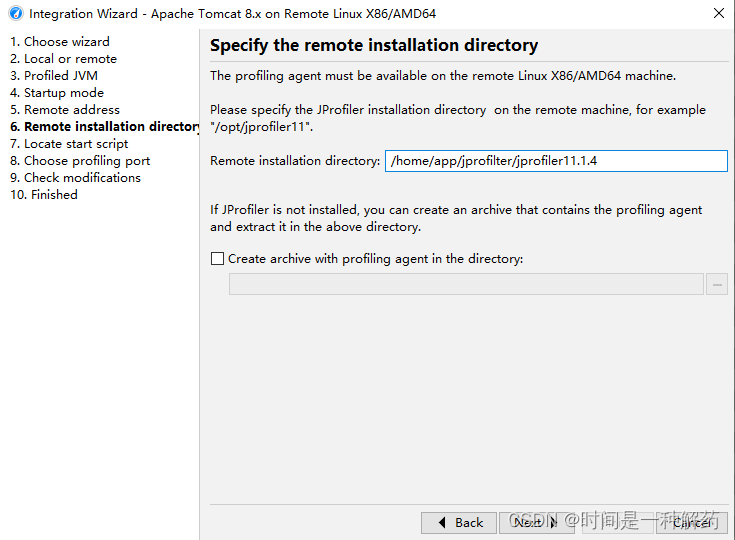
Task: Select step 5. Remote address
Action: click(65, 110)
